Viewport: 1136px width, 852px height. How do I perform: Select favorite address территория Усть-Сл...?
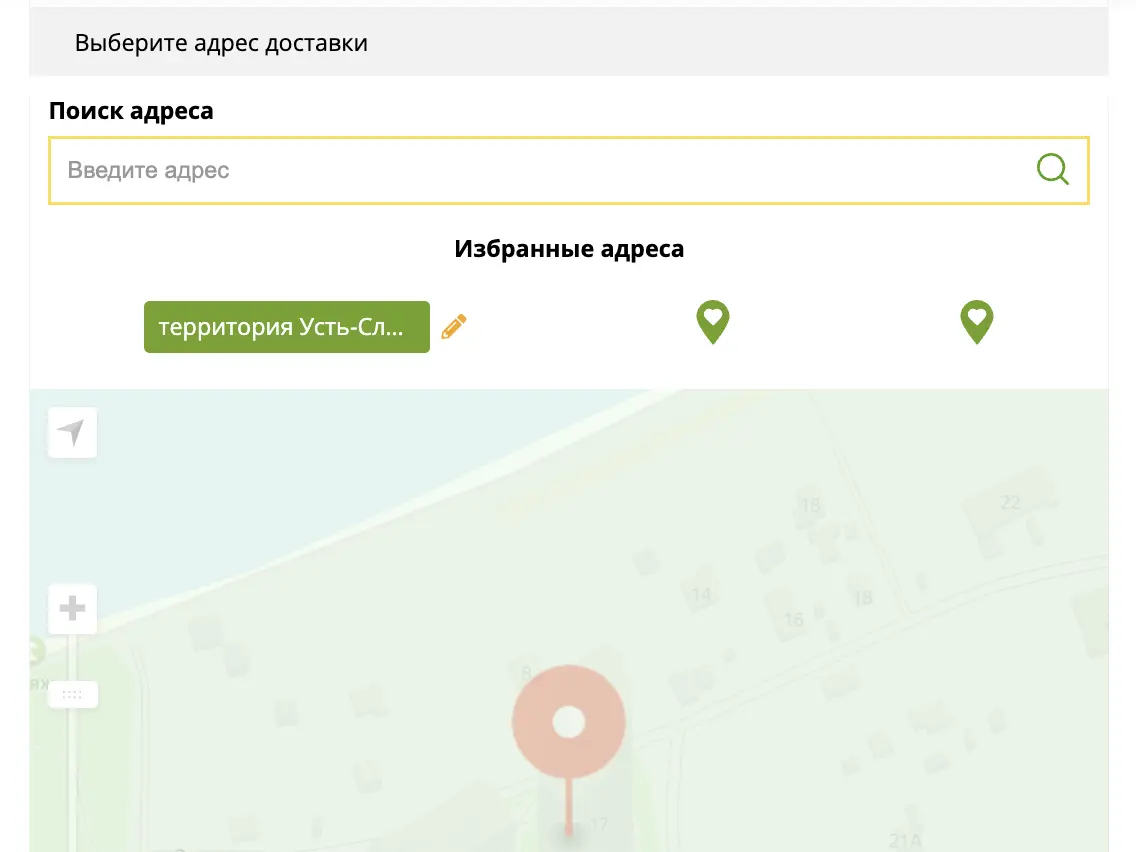pos(287,327)
